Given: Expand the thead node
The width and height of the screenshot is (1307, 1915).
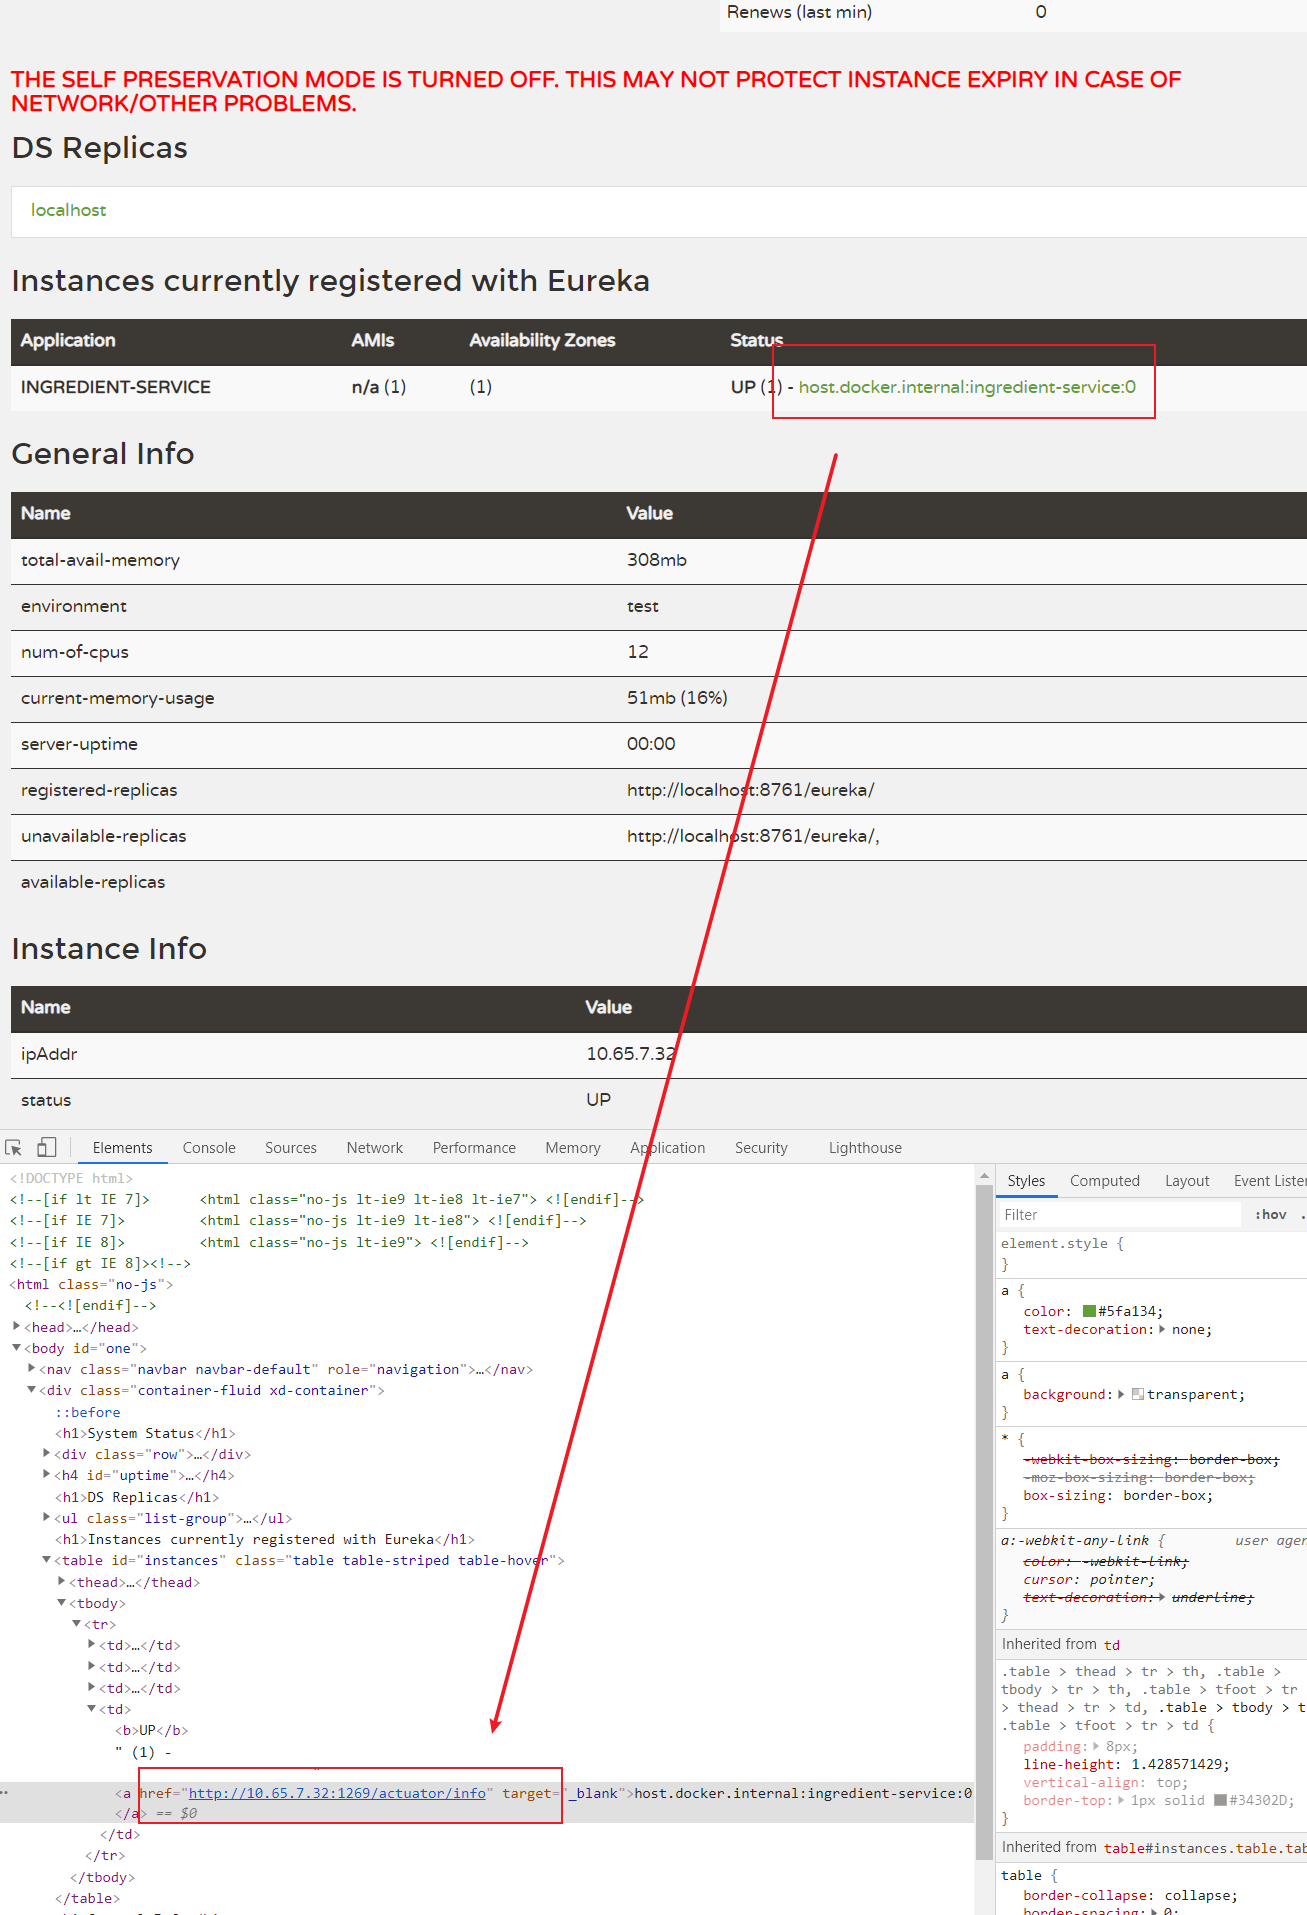Looking at the screenshot, I should coord(62,1582).
